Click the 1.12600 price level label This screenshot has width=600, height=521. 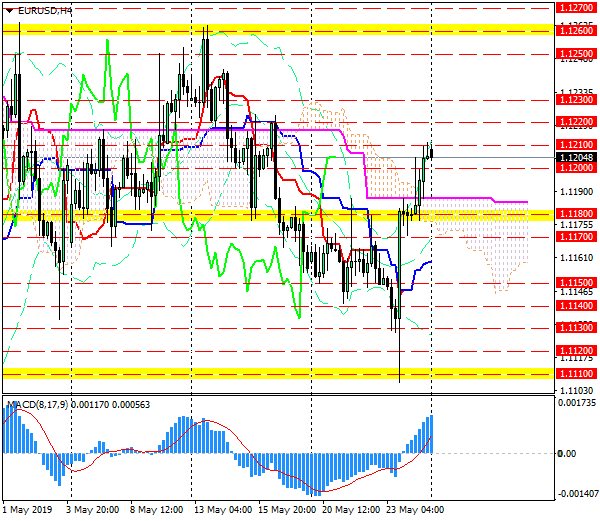(577, 30)
